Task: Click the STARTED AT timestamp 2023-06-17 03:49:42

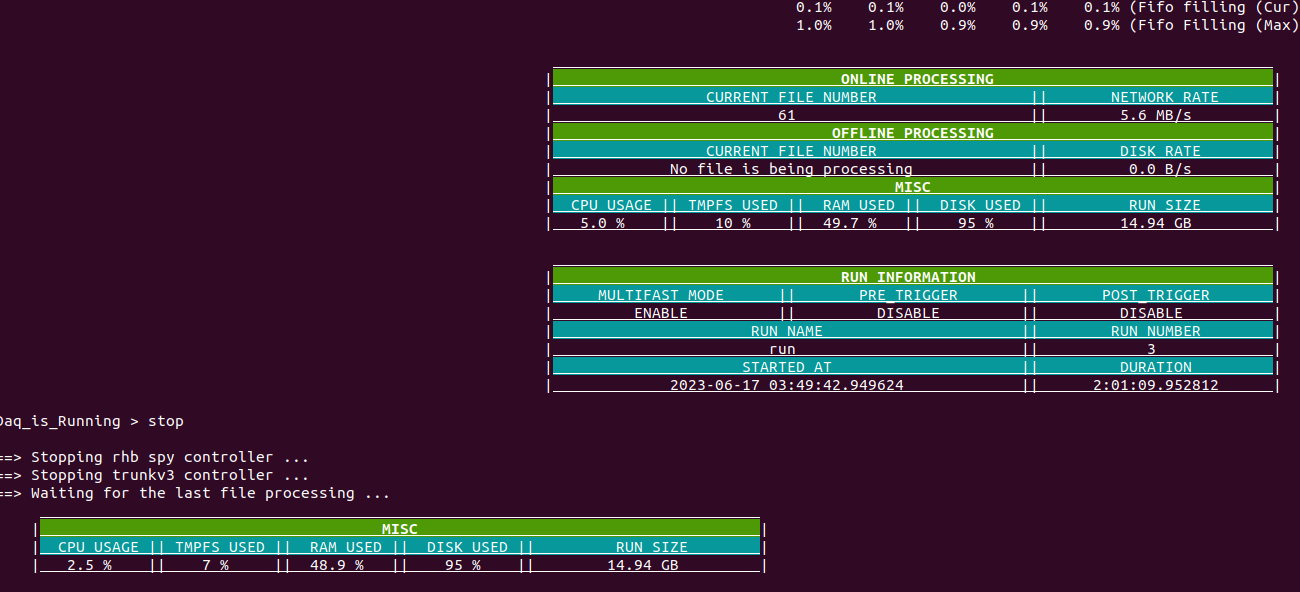Action: pyautogui.click(x=786, y=385)
